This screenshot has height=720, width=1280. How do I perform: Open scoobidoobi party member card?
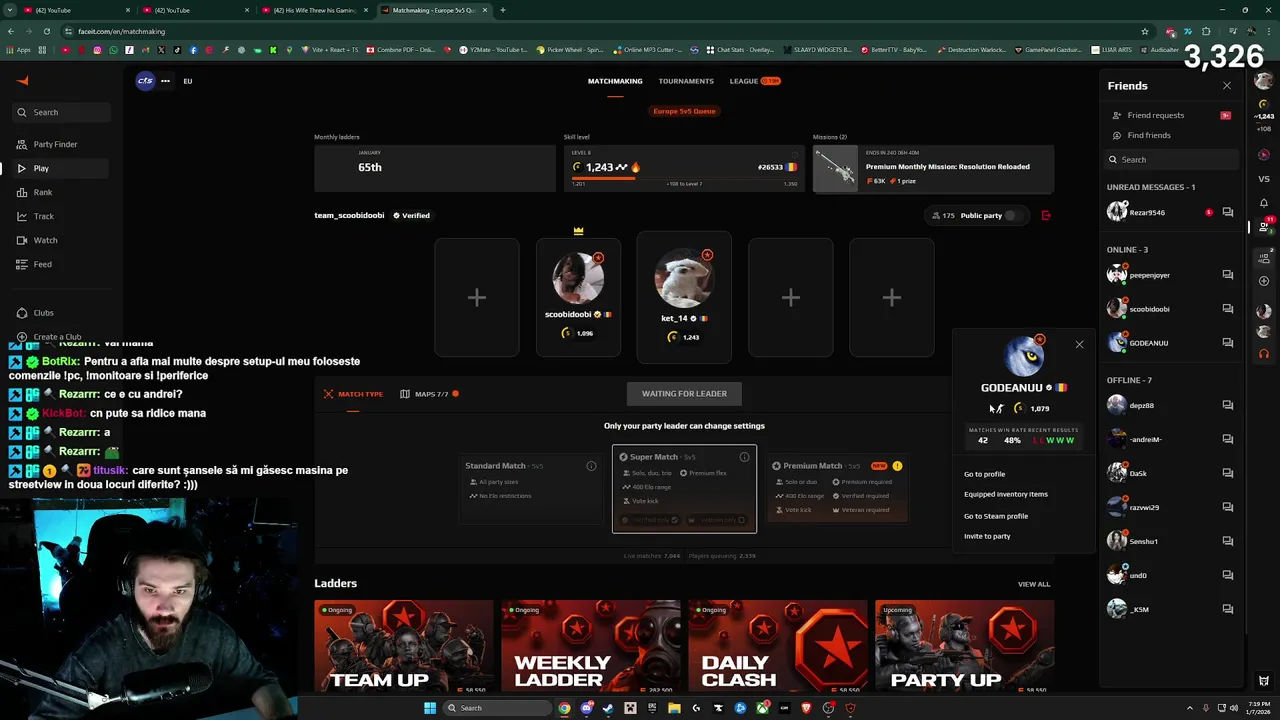[x=578, y=297]
